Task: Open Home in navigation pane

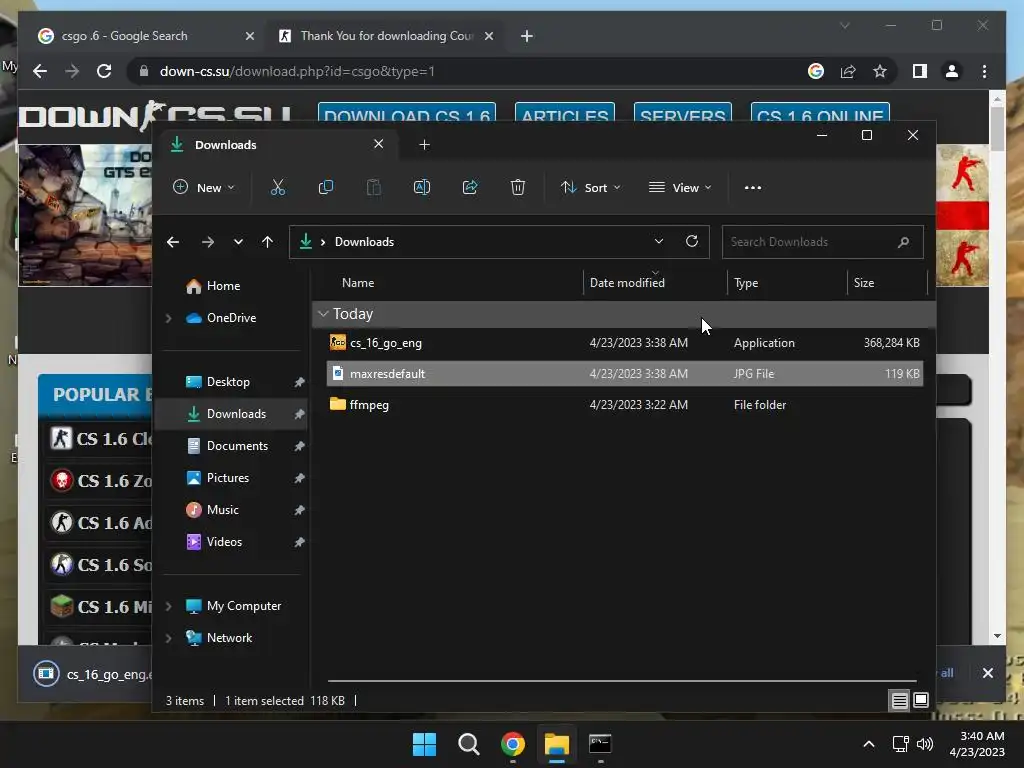Action: 223,286
